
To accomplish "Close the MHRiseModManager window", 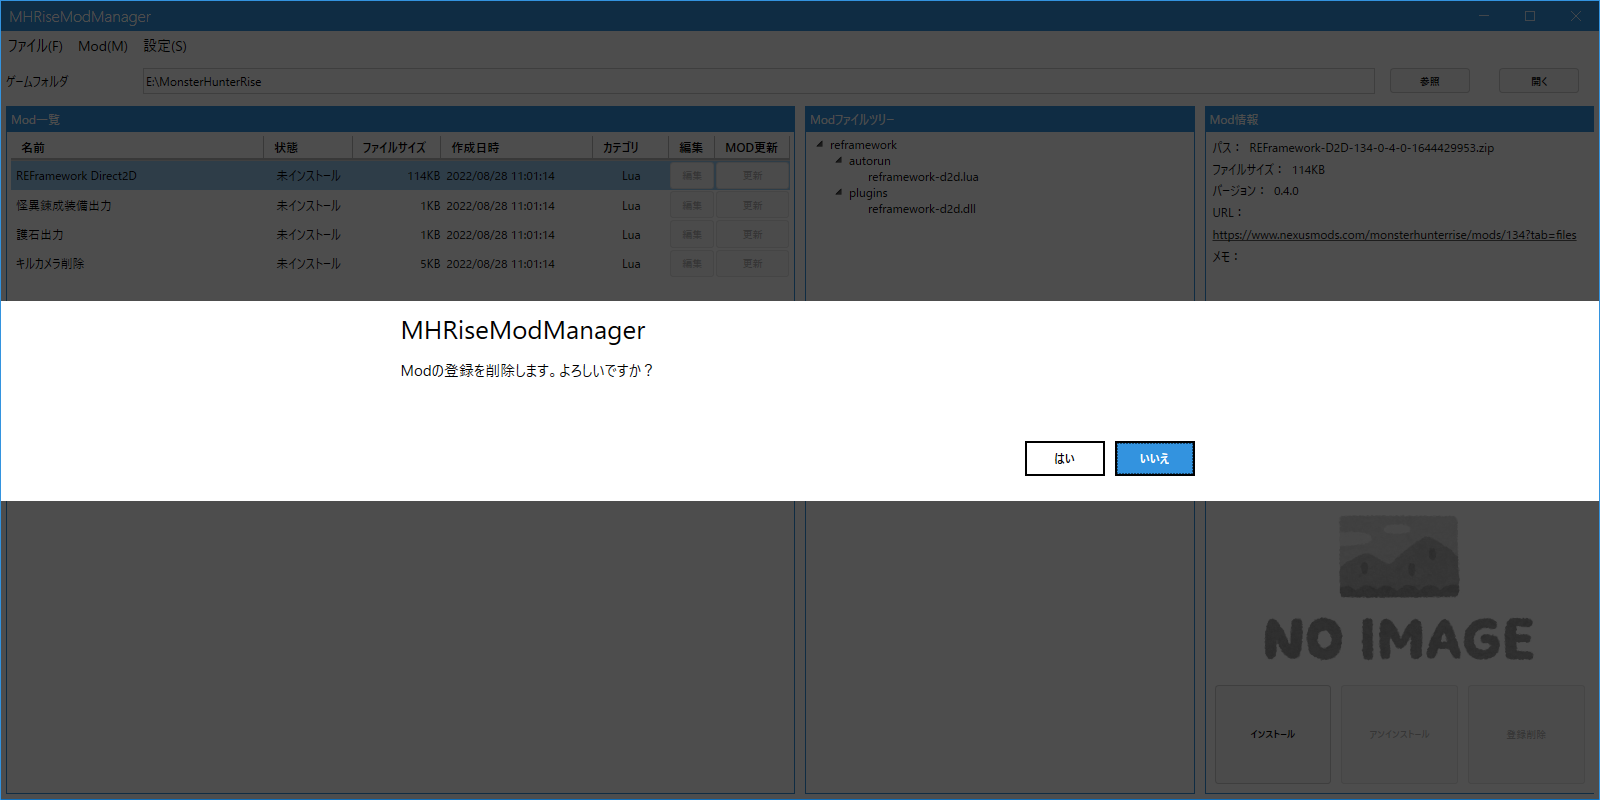I will point(1576,16).
